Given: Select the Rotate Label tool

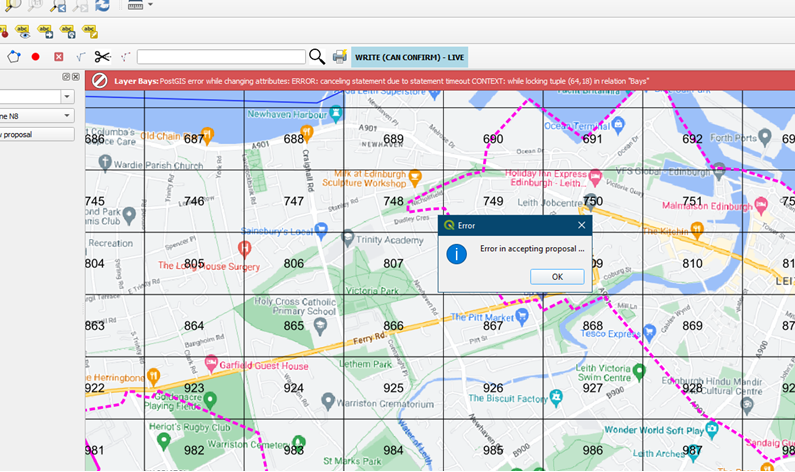Looking at the screenshot, I should click(67, 32).
